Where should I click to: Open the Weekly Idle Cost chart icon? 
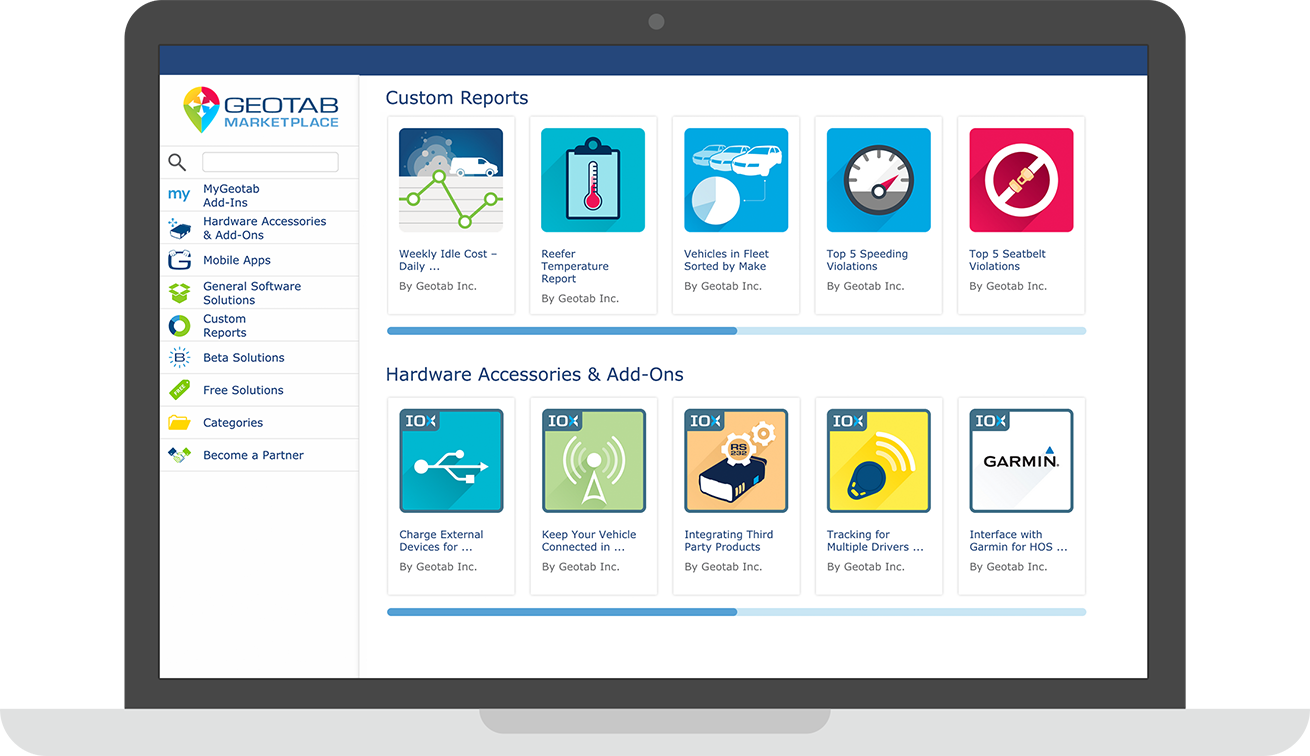[451, 180]
